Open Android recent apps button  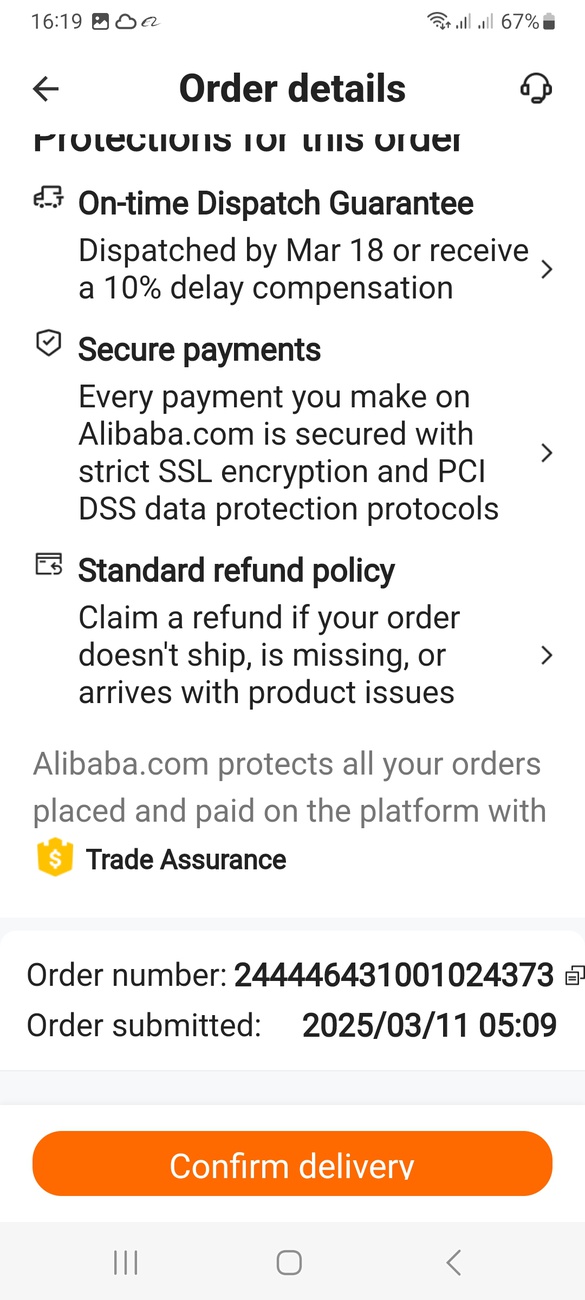coord(126,1262)
